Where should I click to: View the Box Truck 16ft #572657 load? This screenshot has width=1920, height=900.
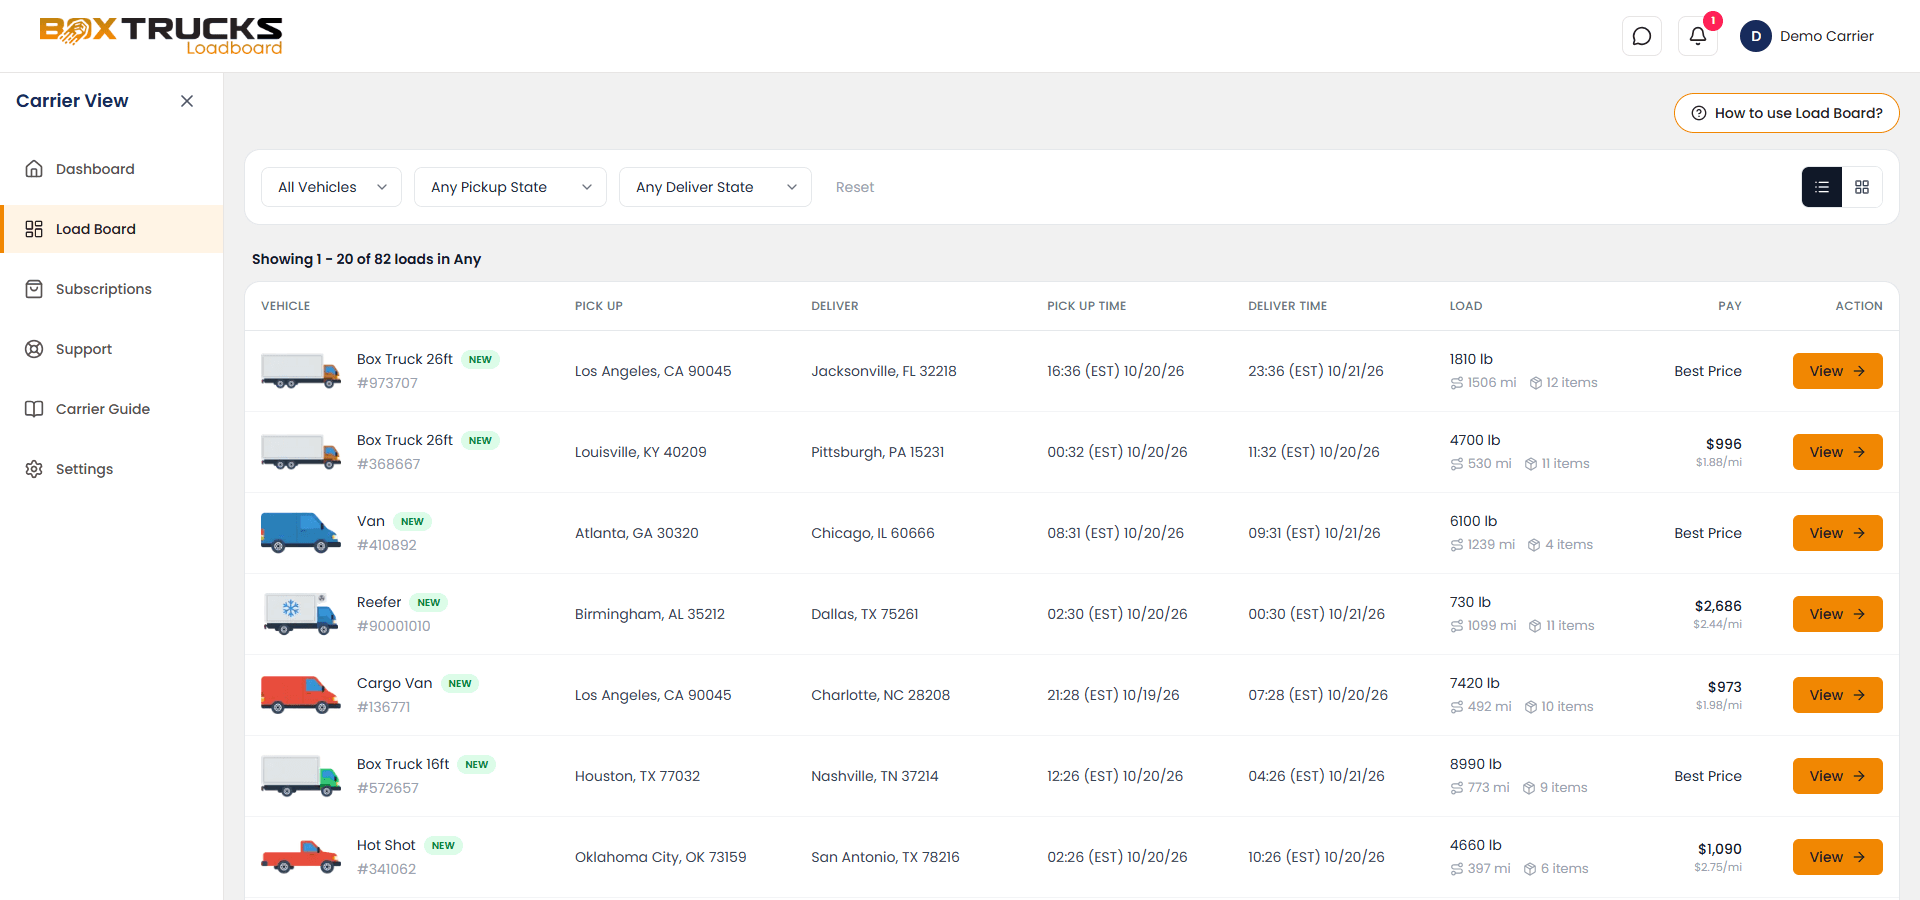[x=1838, y=776]
